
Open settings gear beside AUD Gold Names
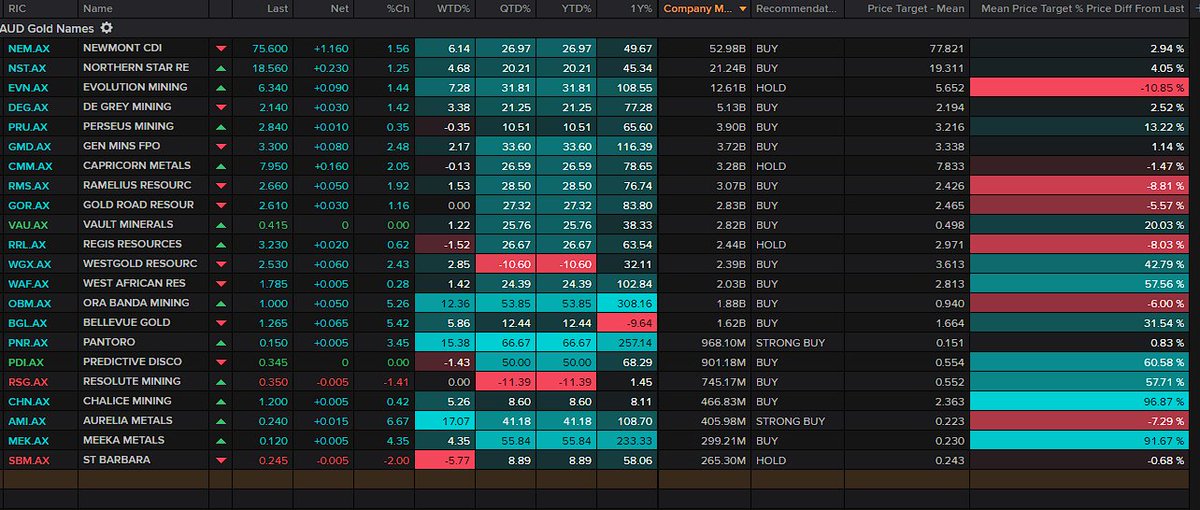point(107,28)
